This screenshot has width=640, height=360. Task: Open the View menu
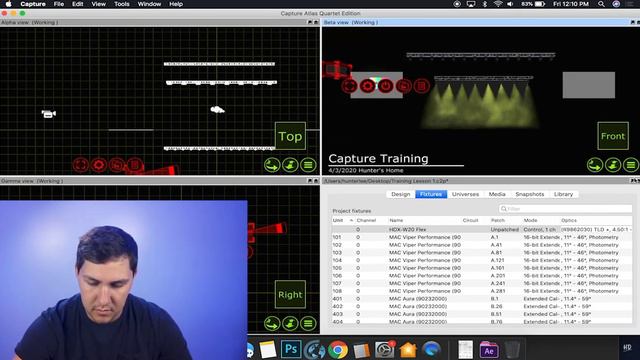coord(98,4)
